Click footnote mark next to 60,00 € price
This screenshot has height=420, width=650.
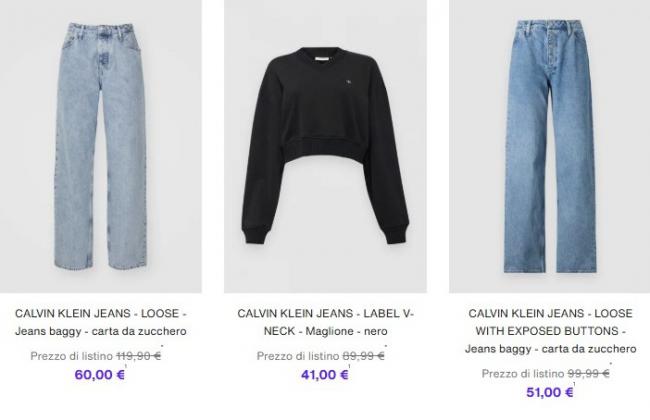[126, 366]
